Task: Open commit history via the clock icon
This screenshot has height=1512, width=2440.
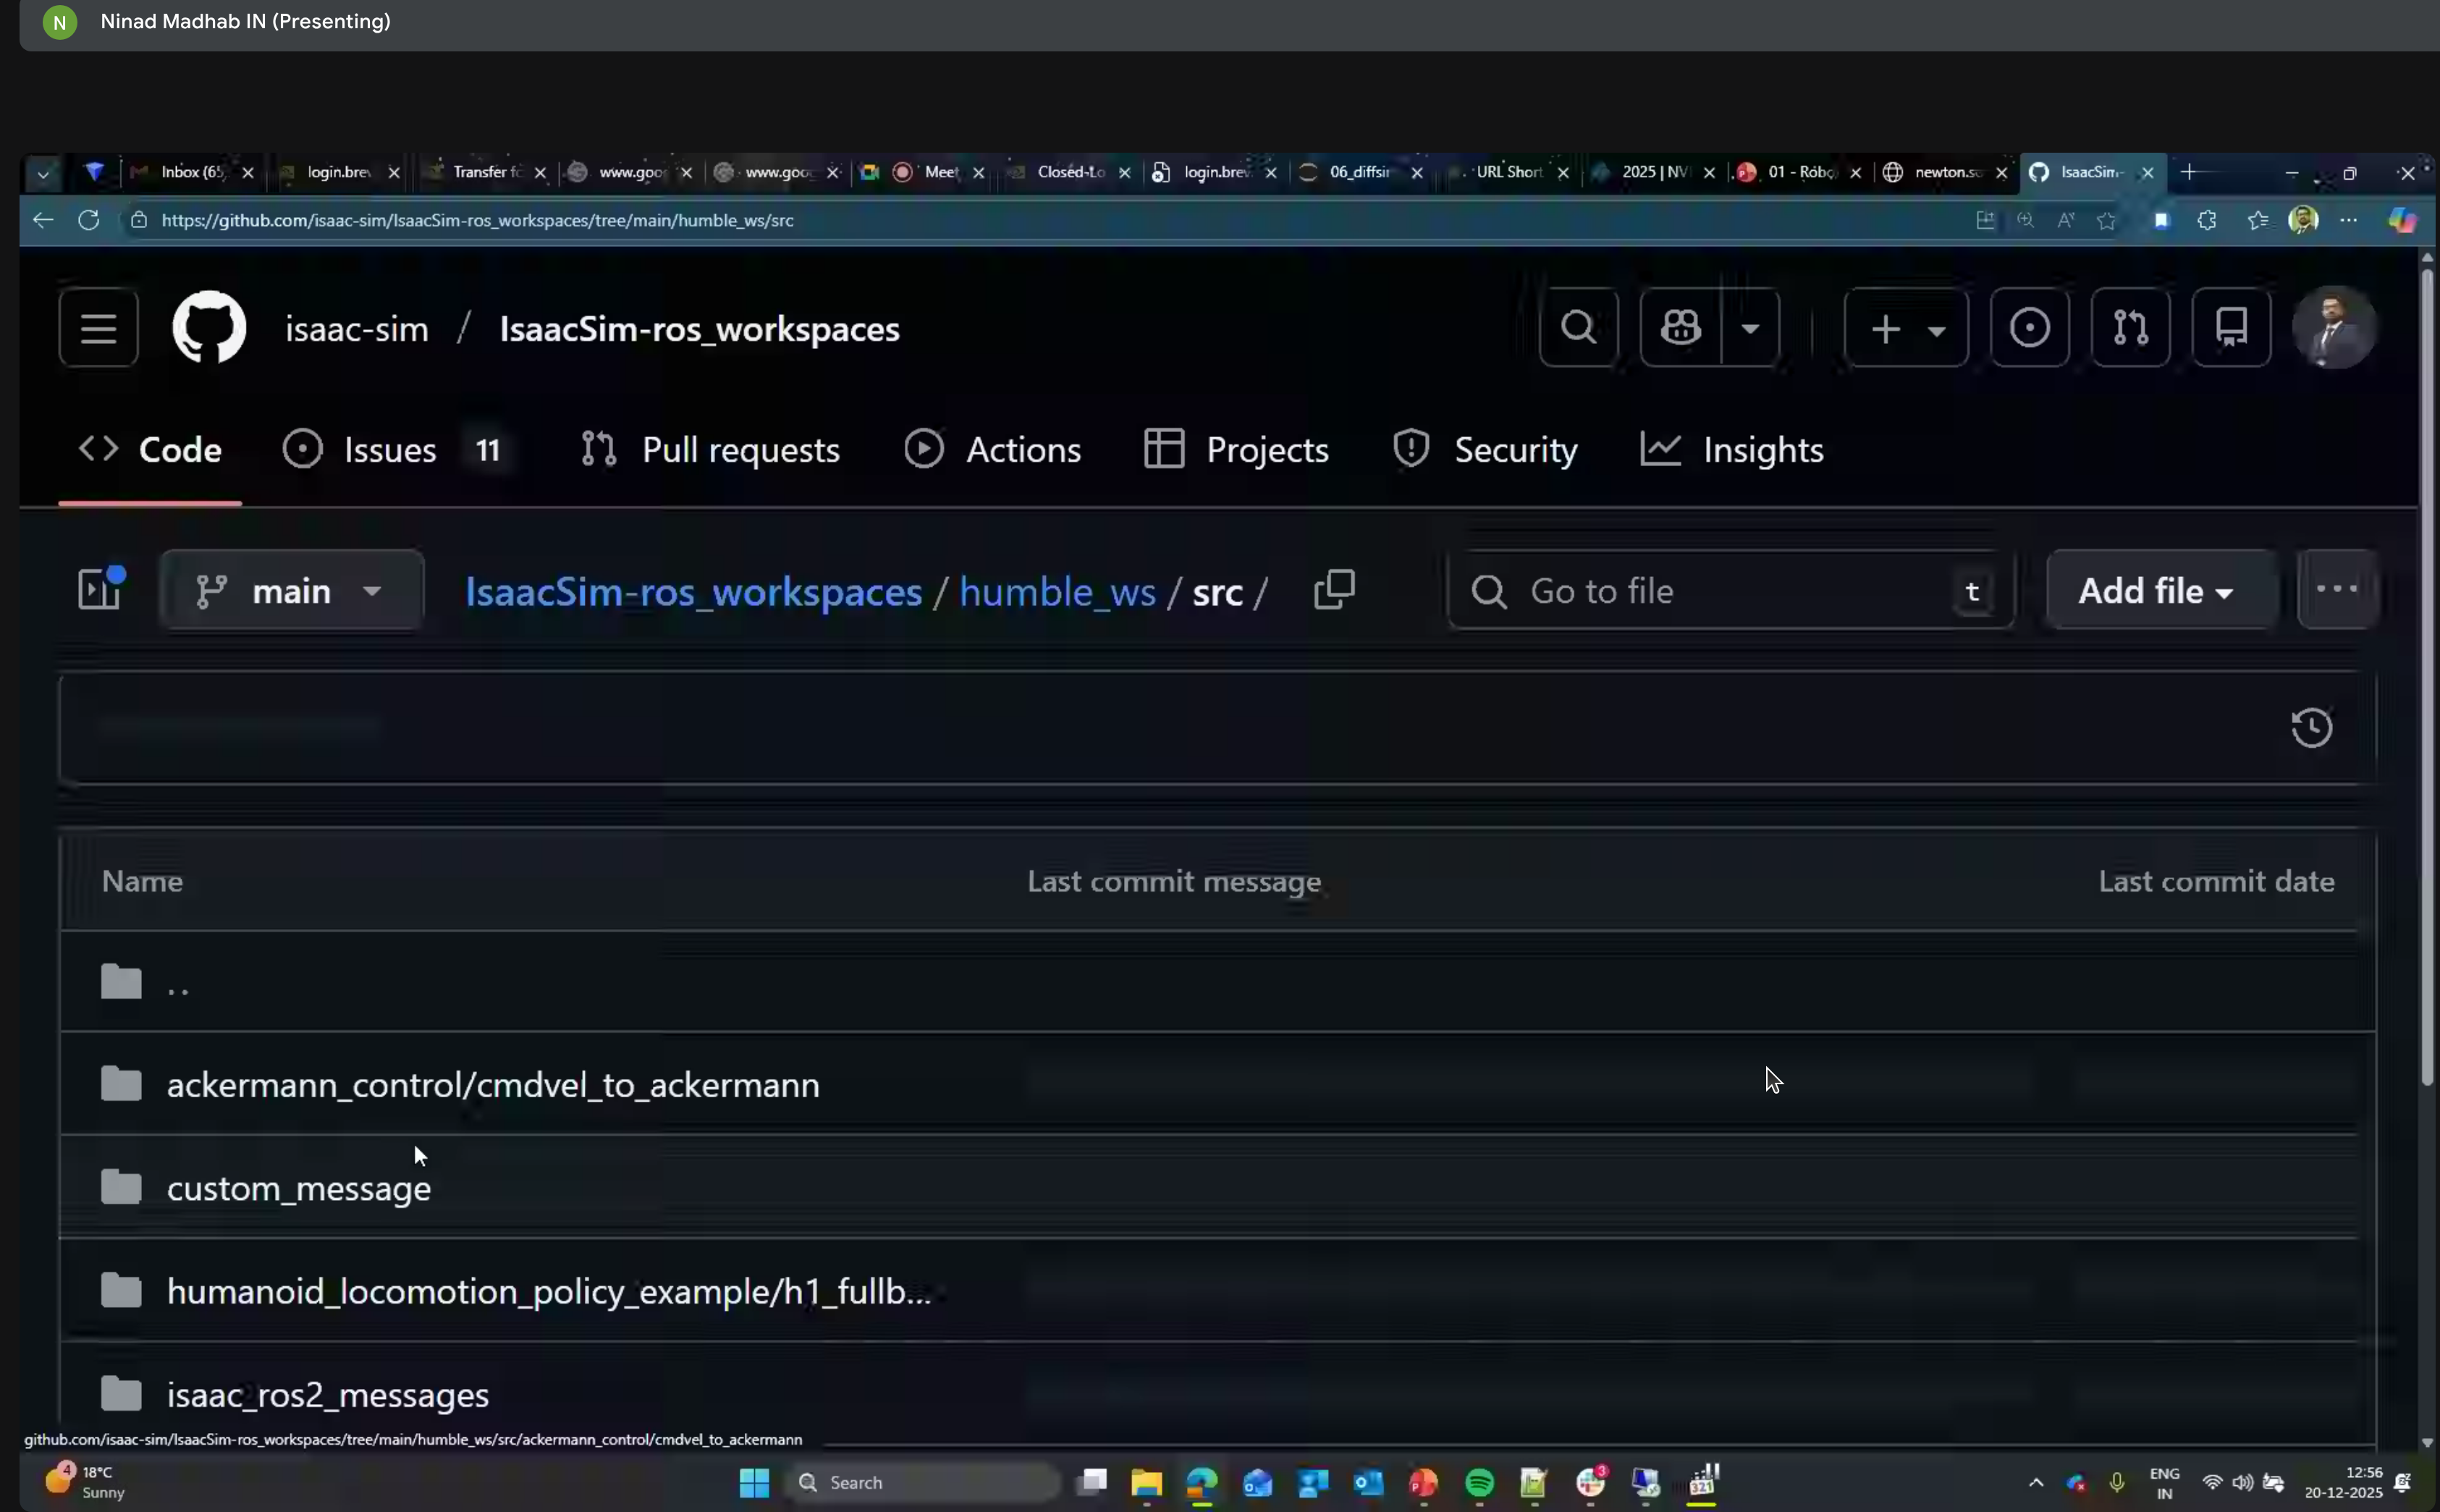Action: coord(2311,728)
